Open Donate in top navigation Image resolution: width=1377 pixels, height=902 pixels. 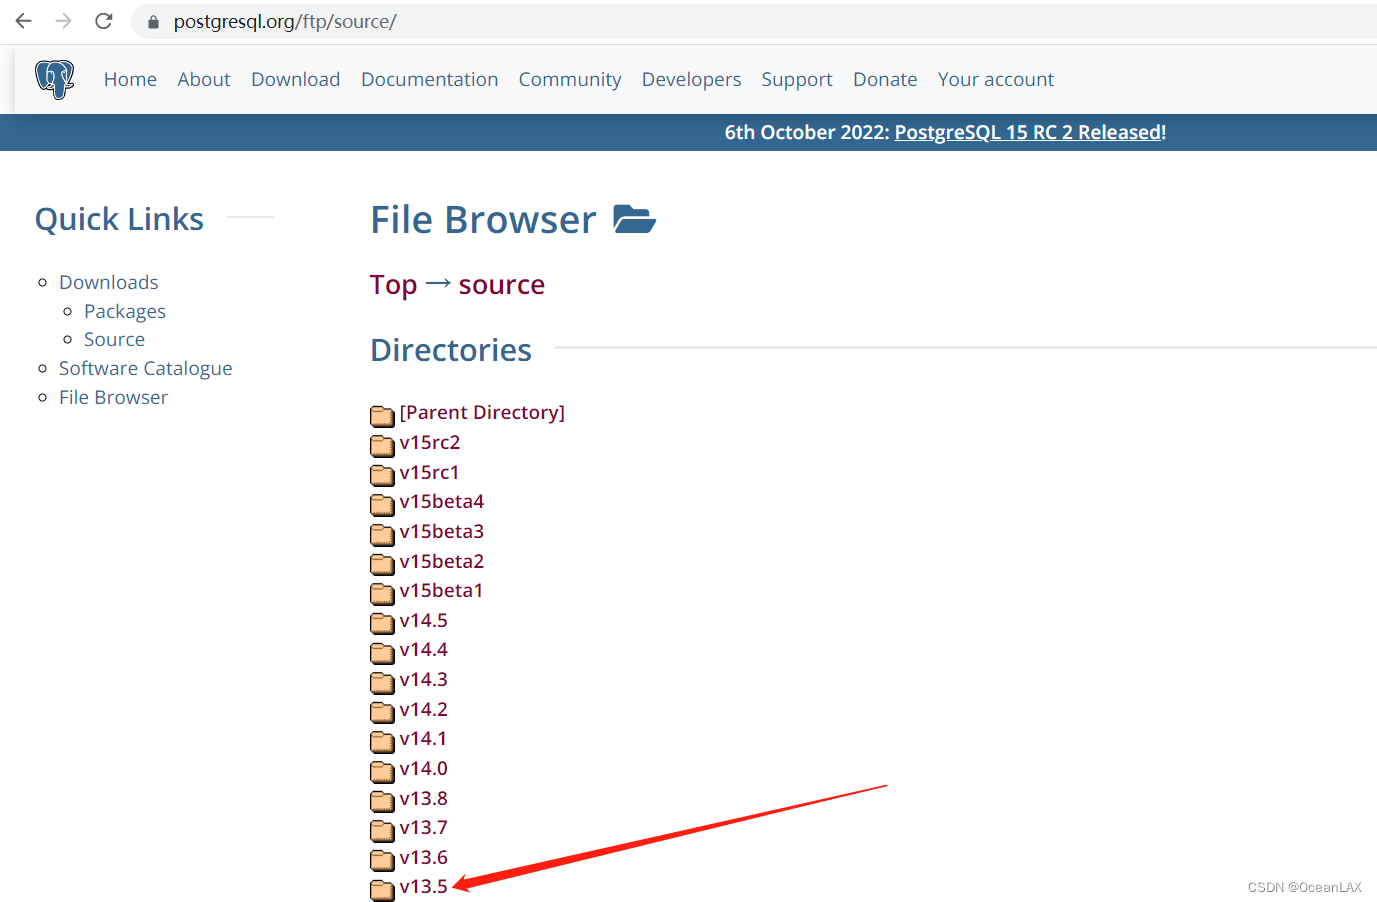pos(885,79)
